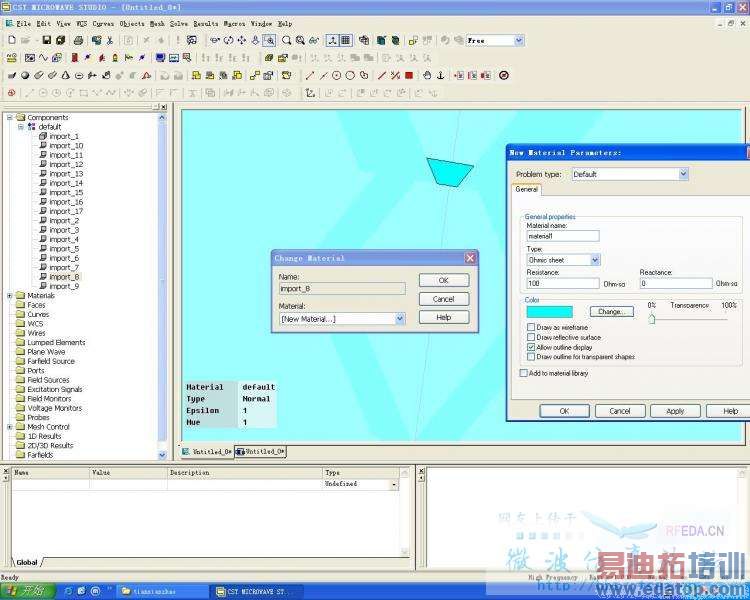Toggle the highlighted Zoom view tool
This screenshot has width=750, height=600.
(x=269, y=40)
